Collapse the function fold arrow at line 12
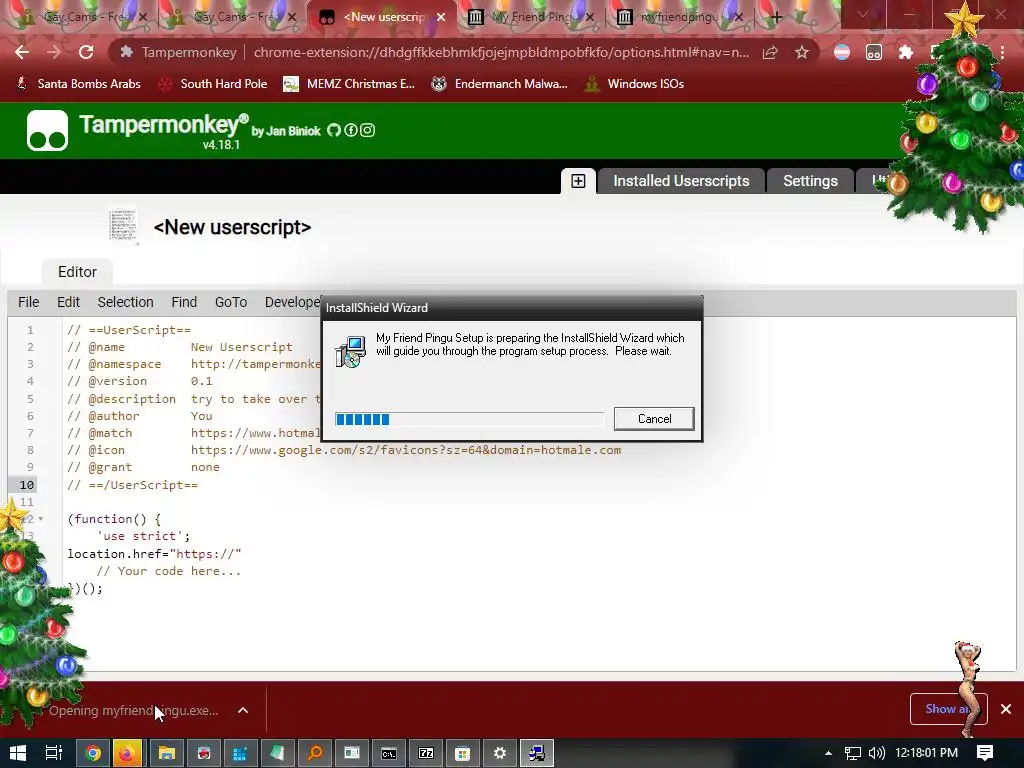The height and width of the screenshot is (768, 1024). pos(40,519)
